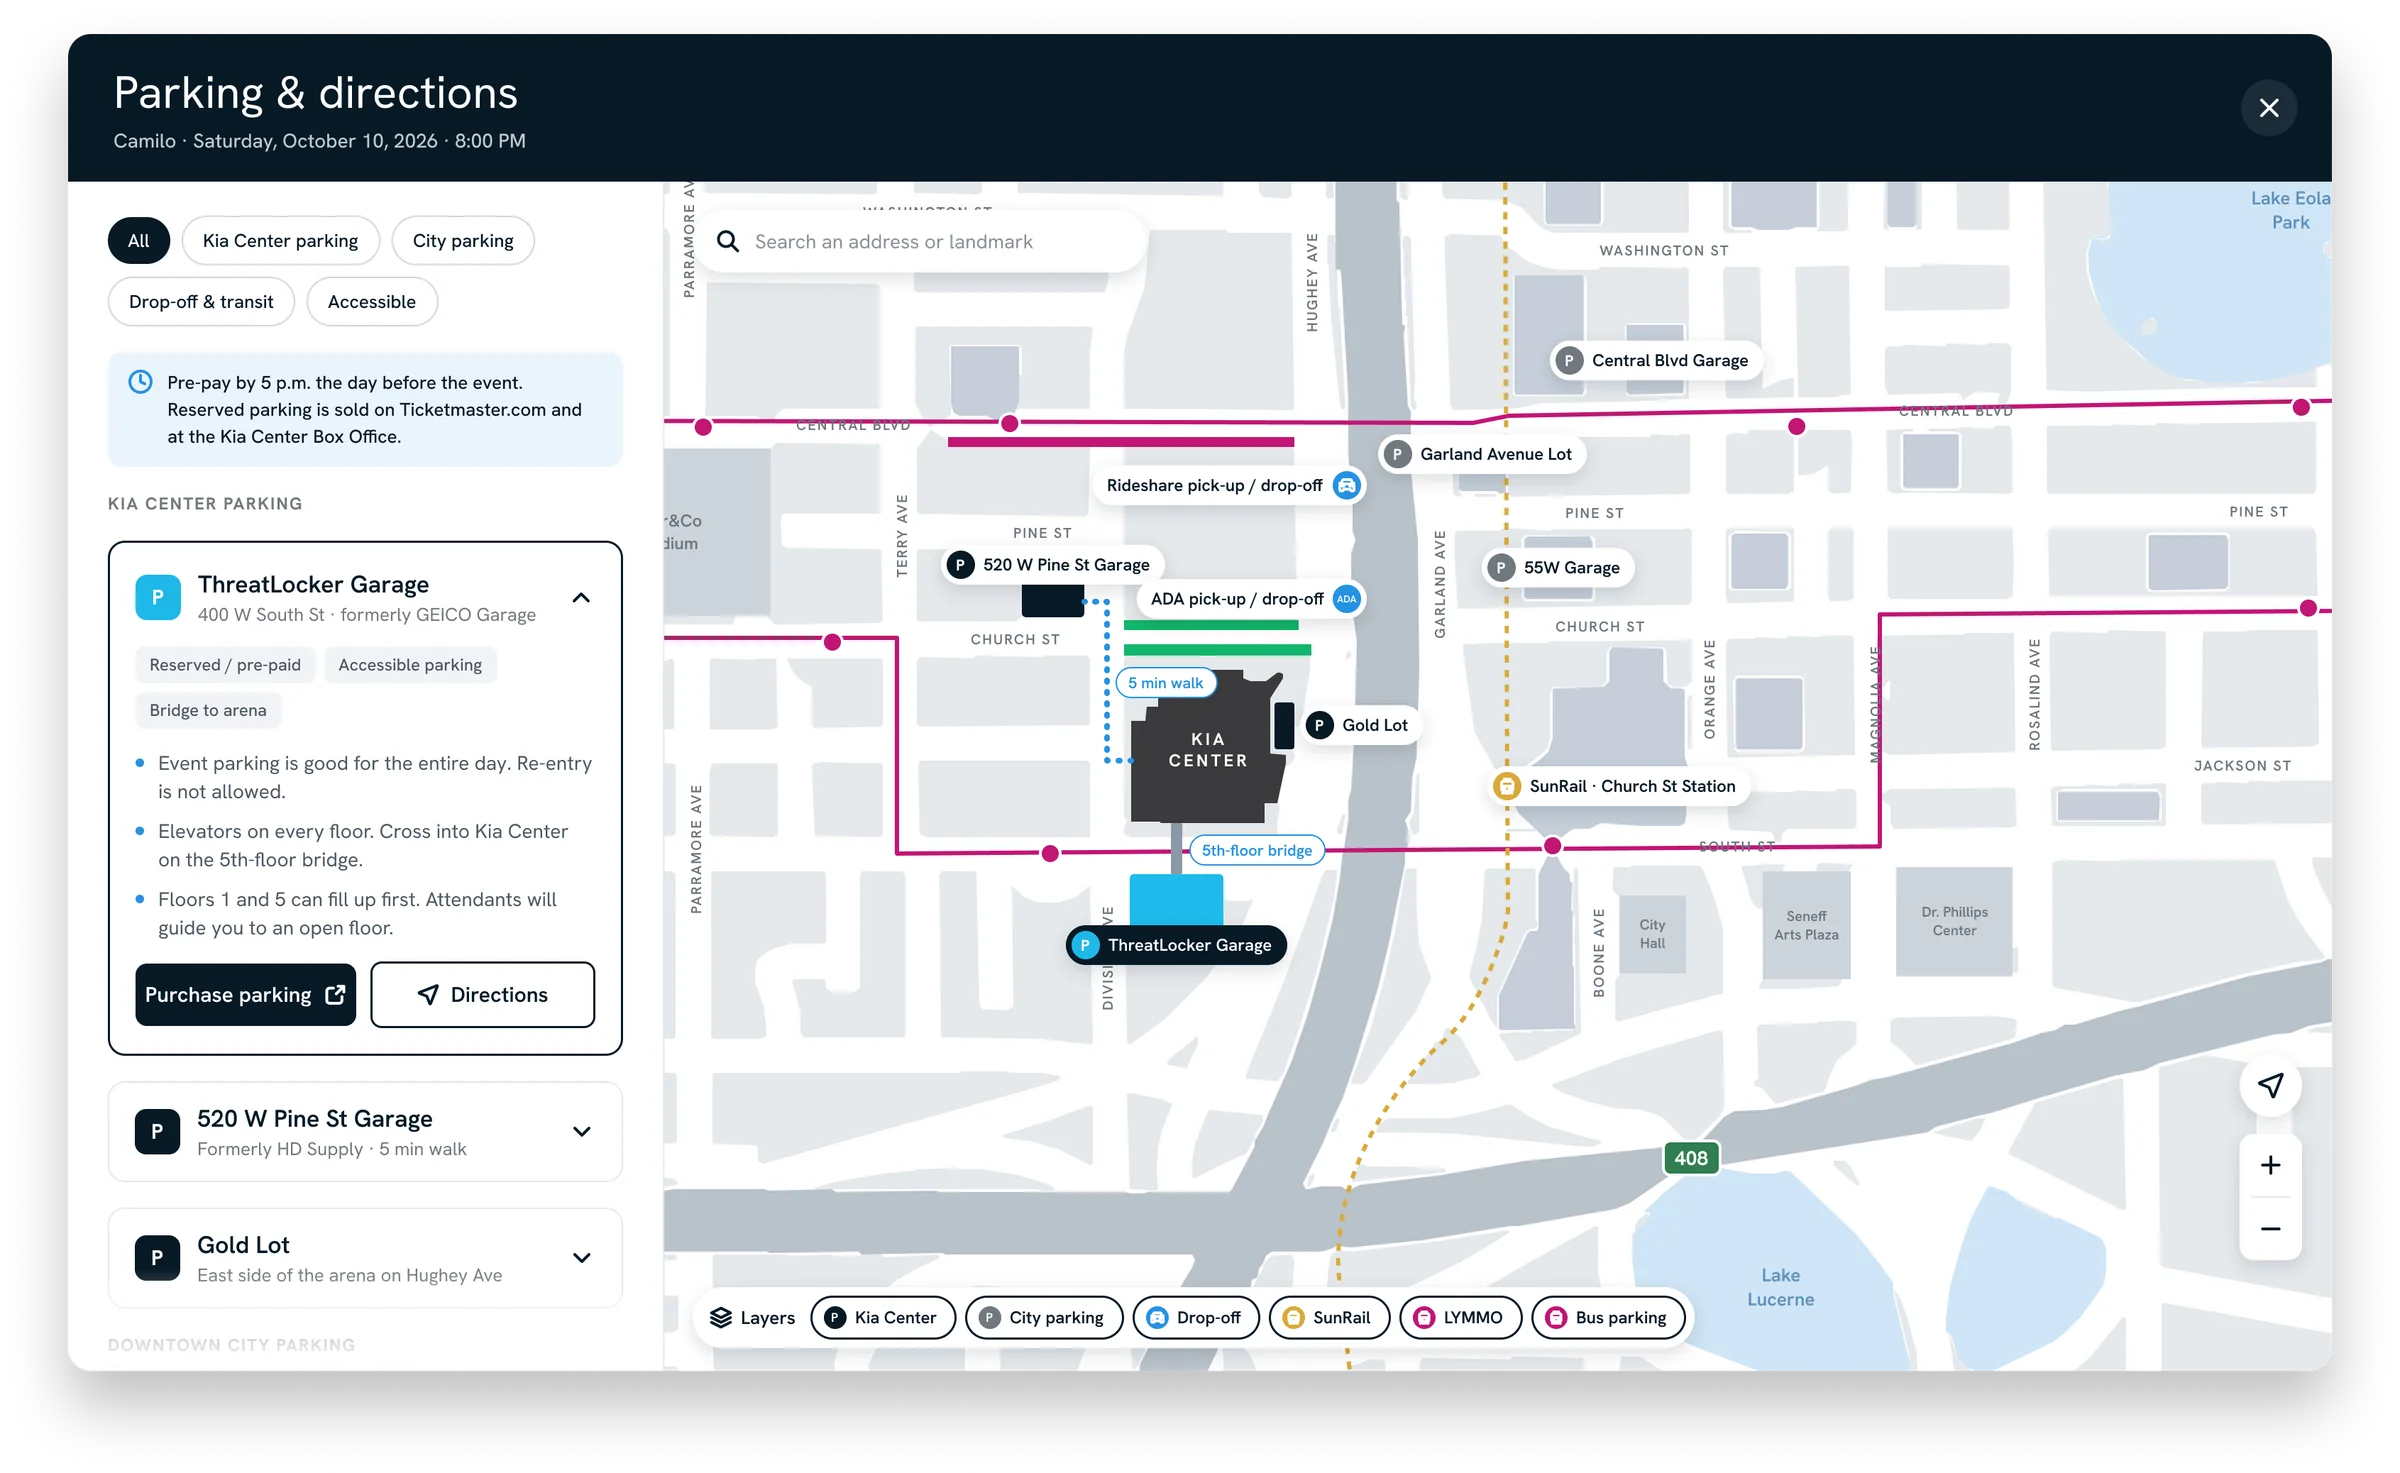The image size is (2400, 1473).
Task: Toggle the SunRail map layer
Action: 1329,1317
